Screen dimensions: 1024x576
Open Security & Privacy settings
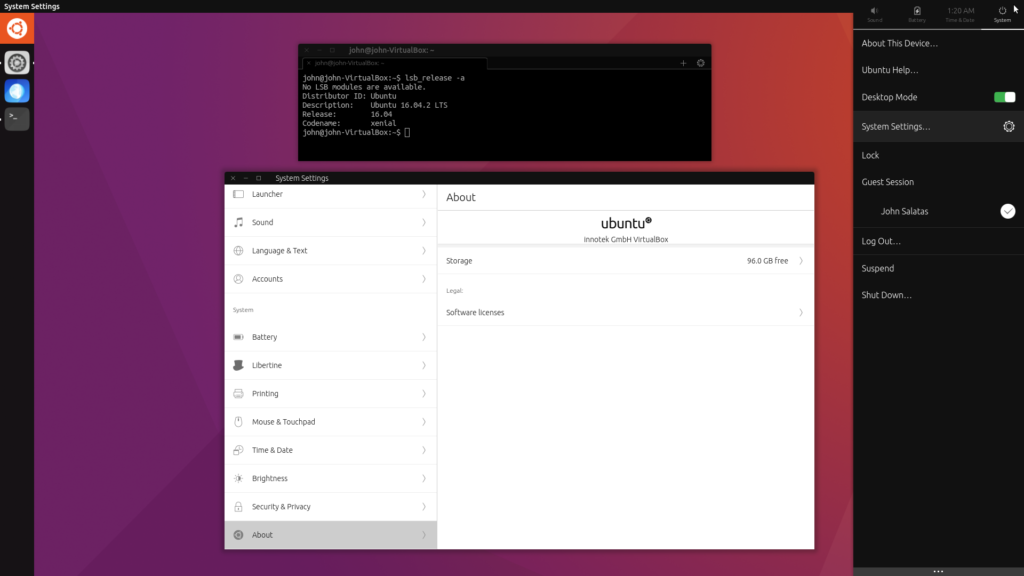(x=330, y=507)
